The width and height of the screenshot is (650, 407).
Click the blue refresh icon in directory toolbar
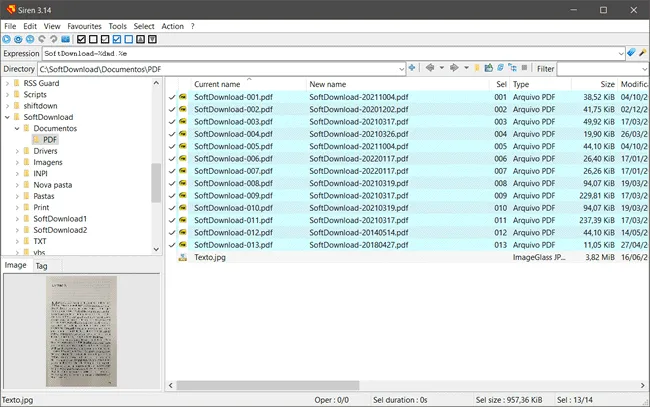(x=501, y=68)
